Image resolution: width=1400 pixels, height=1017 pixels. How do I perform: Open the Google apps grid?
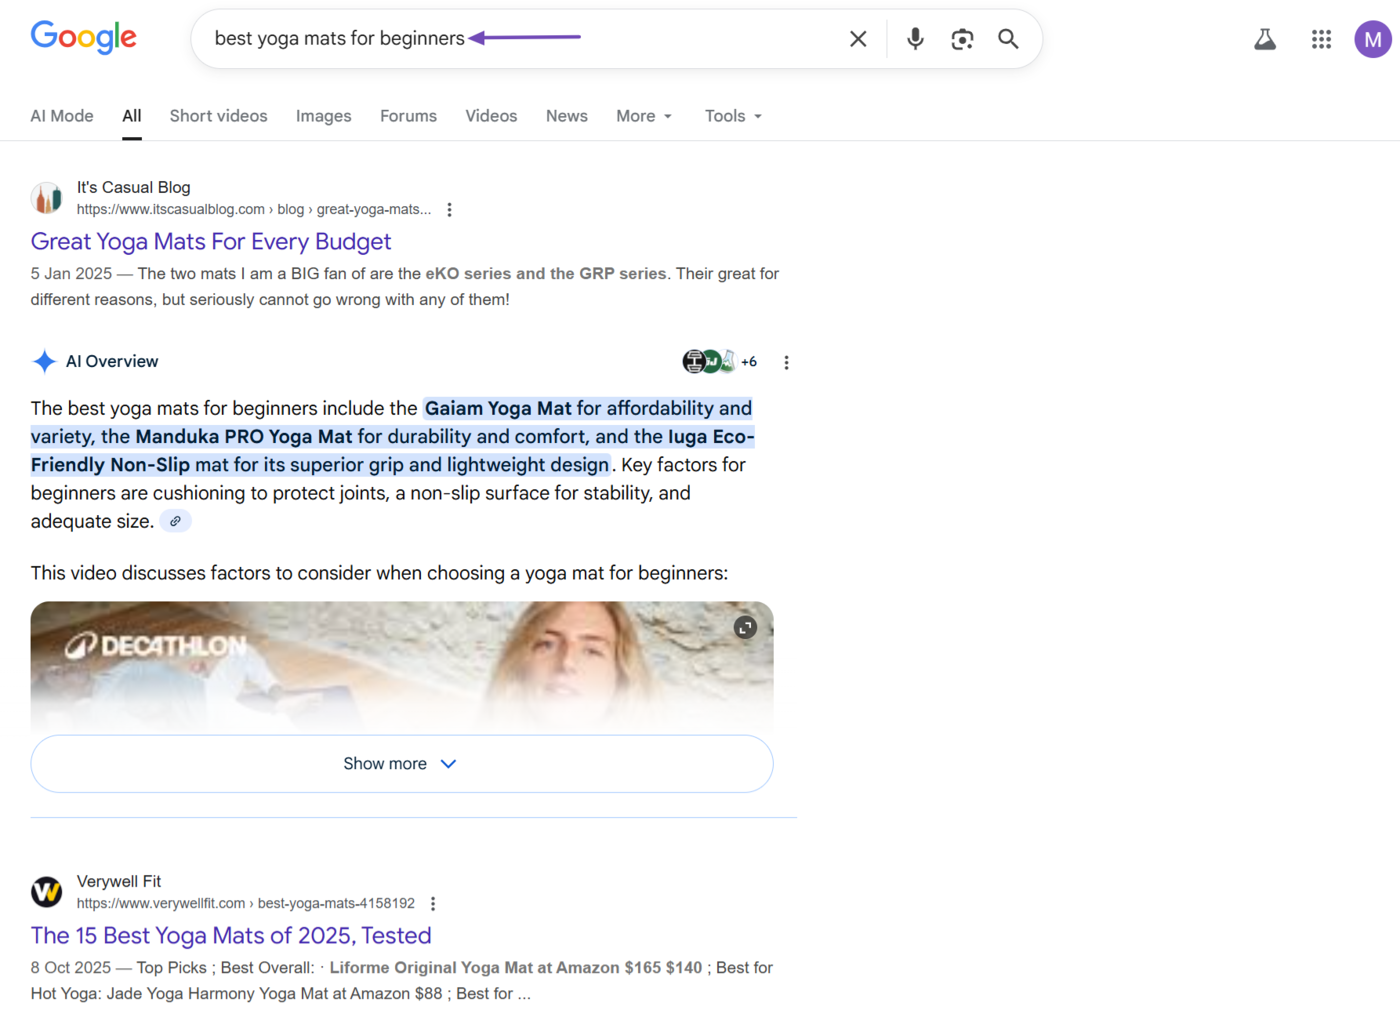pyautogui.click(x=1321, y=39)
